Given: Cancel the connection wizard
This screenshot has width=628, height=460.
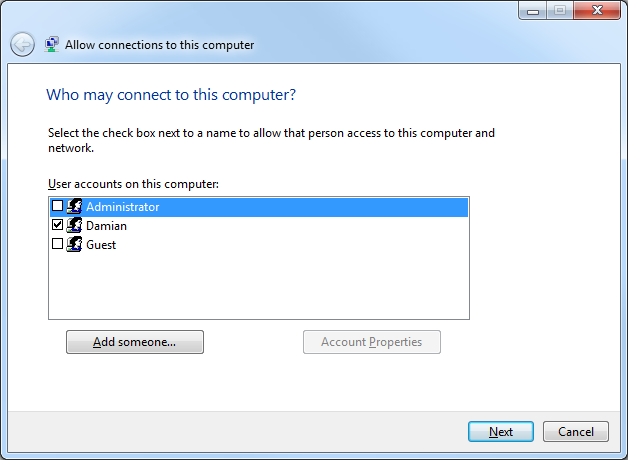Looking at the screenshot, I should click(576, 432).
